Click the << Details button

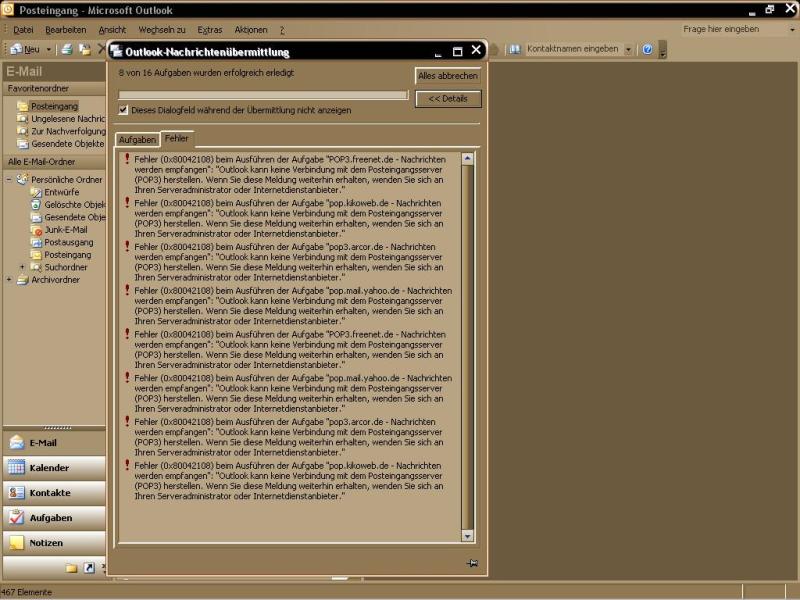tap(448, 99)
